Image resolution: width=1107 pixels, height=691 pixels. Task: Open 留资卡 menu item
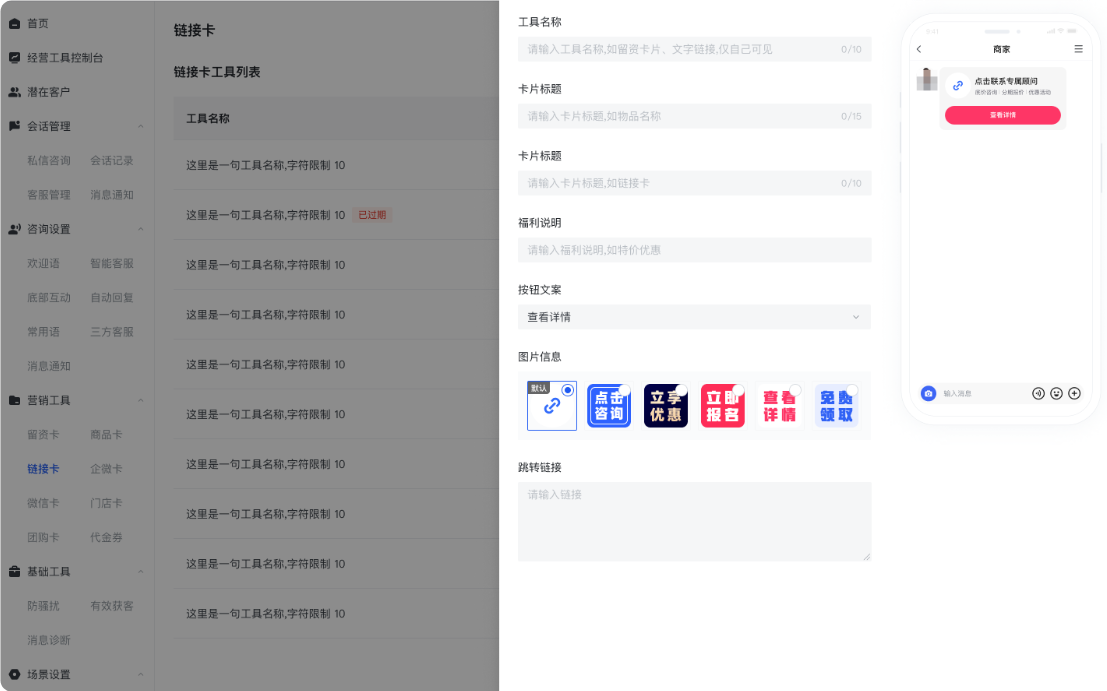(43, 435)
